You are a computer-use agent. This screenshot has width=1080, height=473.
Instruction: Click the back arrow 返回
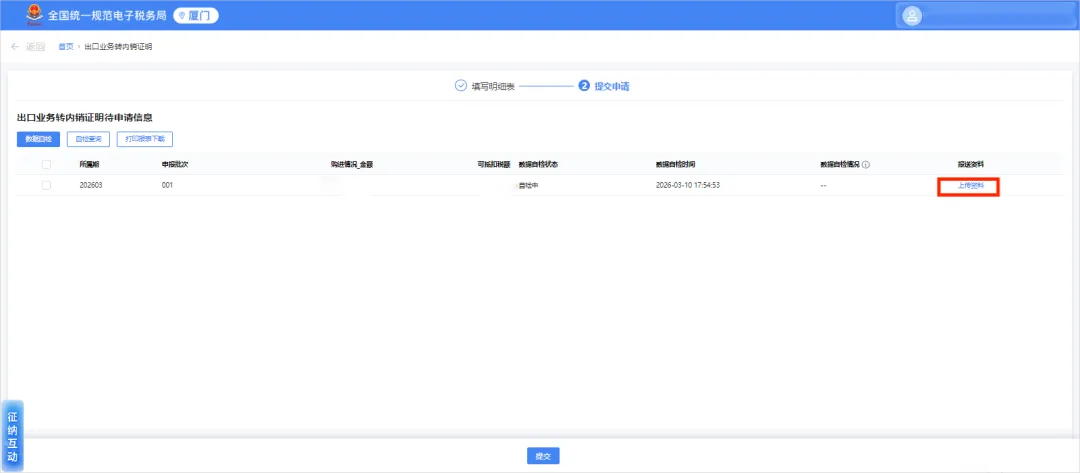point(28,47)
